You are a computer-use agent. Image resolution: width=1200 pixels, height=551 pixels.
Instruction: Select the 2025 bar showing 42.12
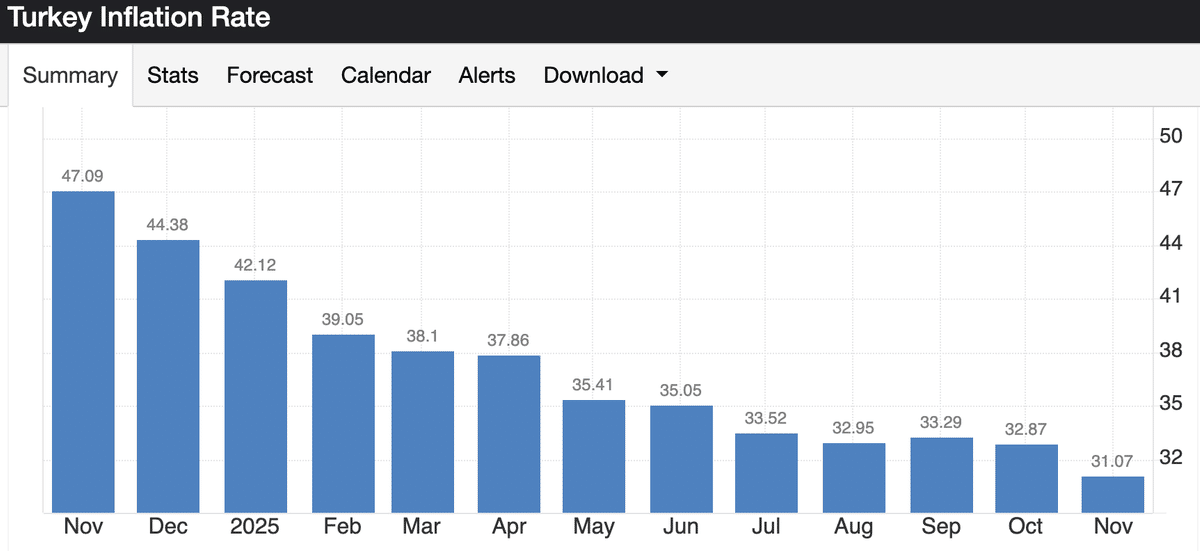(256, 395)
